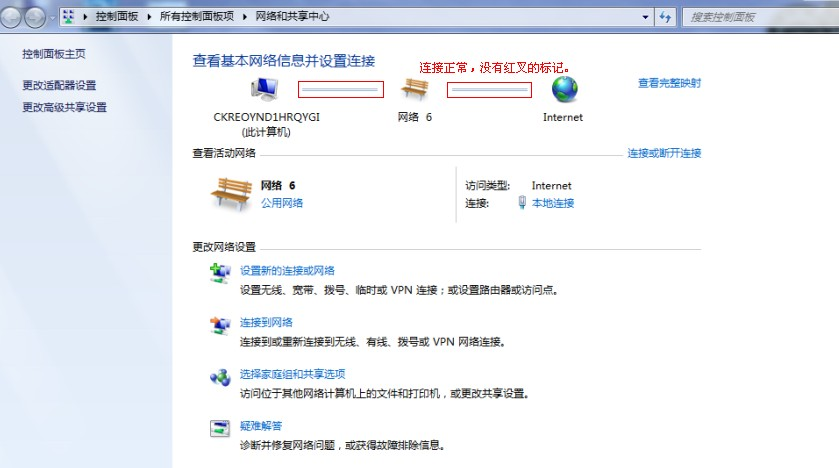Open the 连接到网络 link
The width and height of the screenshot is (839, 468).
click(266, 323)
